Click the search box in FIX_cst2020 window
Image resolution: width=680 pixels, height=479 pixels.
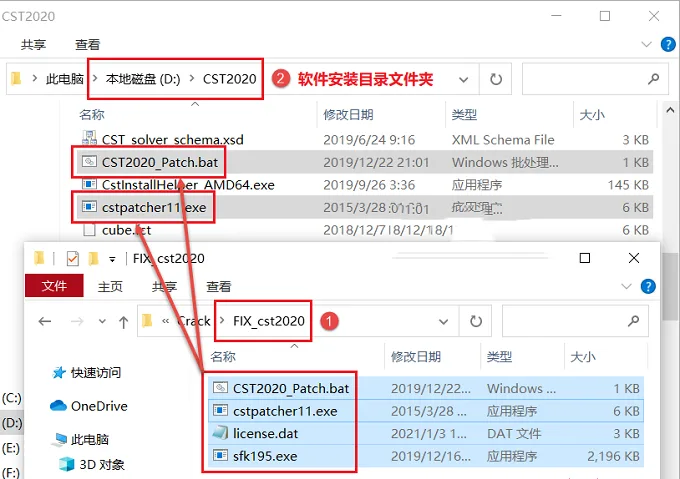[575, 321]
